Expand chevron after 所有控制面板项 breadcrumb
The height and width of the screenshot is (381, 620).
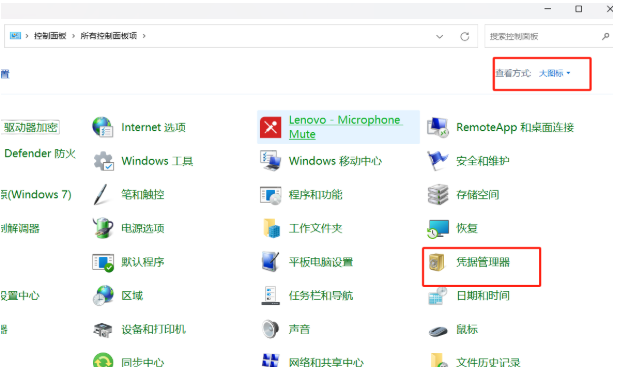click(x=144, y=36)
